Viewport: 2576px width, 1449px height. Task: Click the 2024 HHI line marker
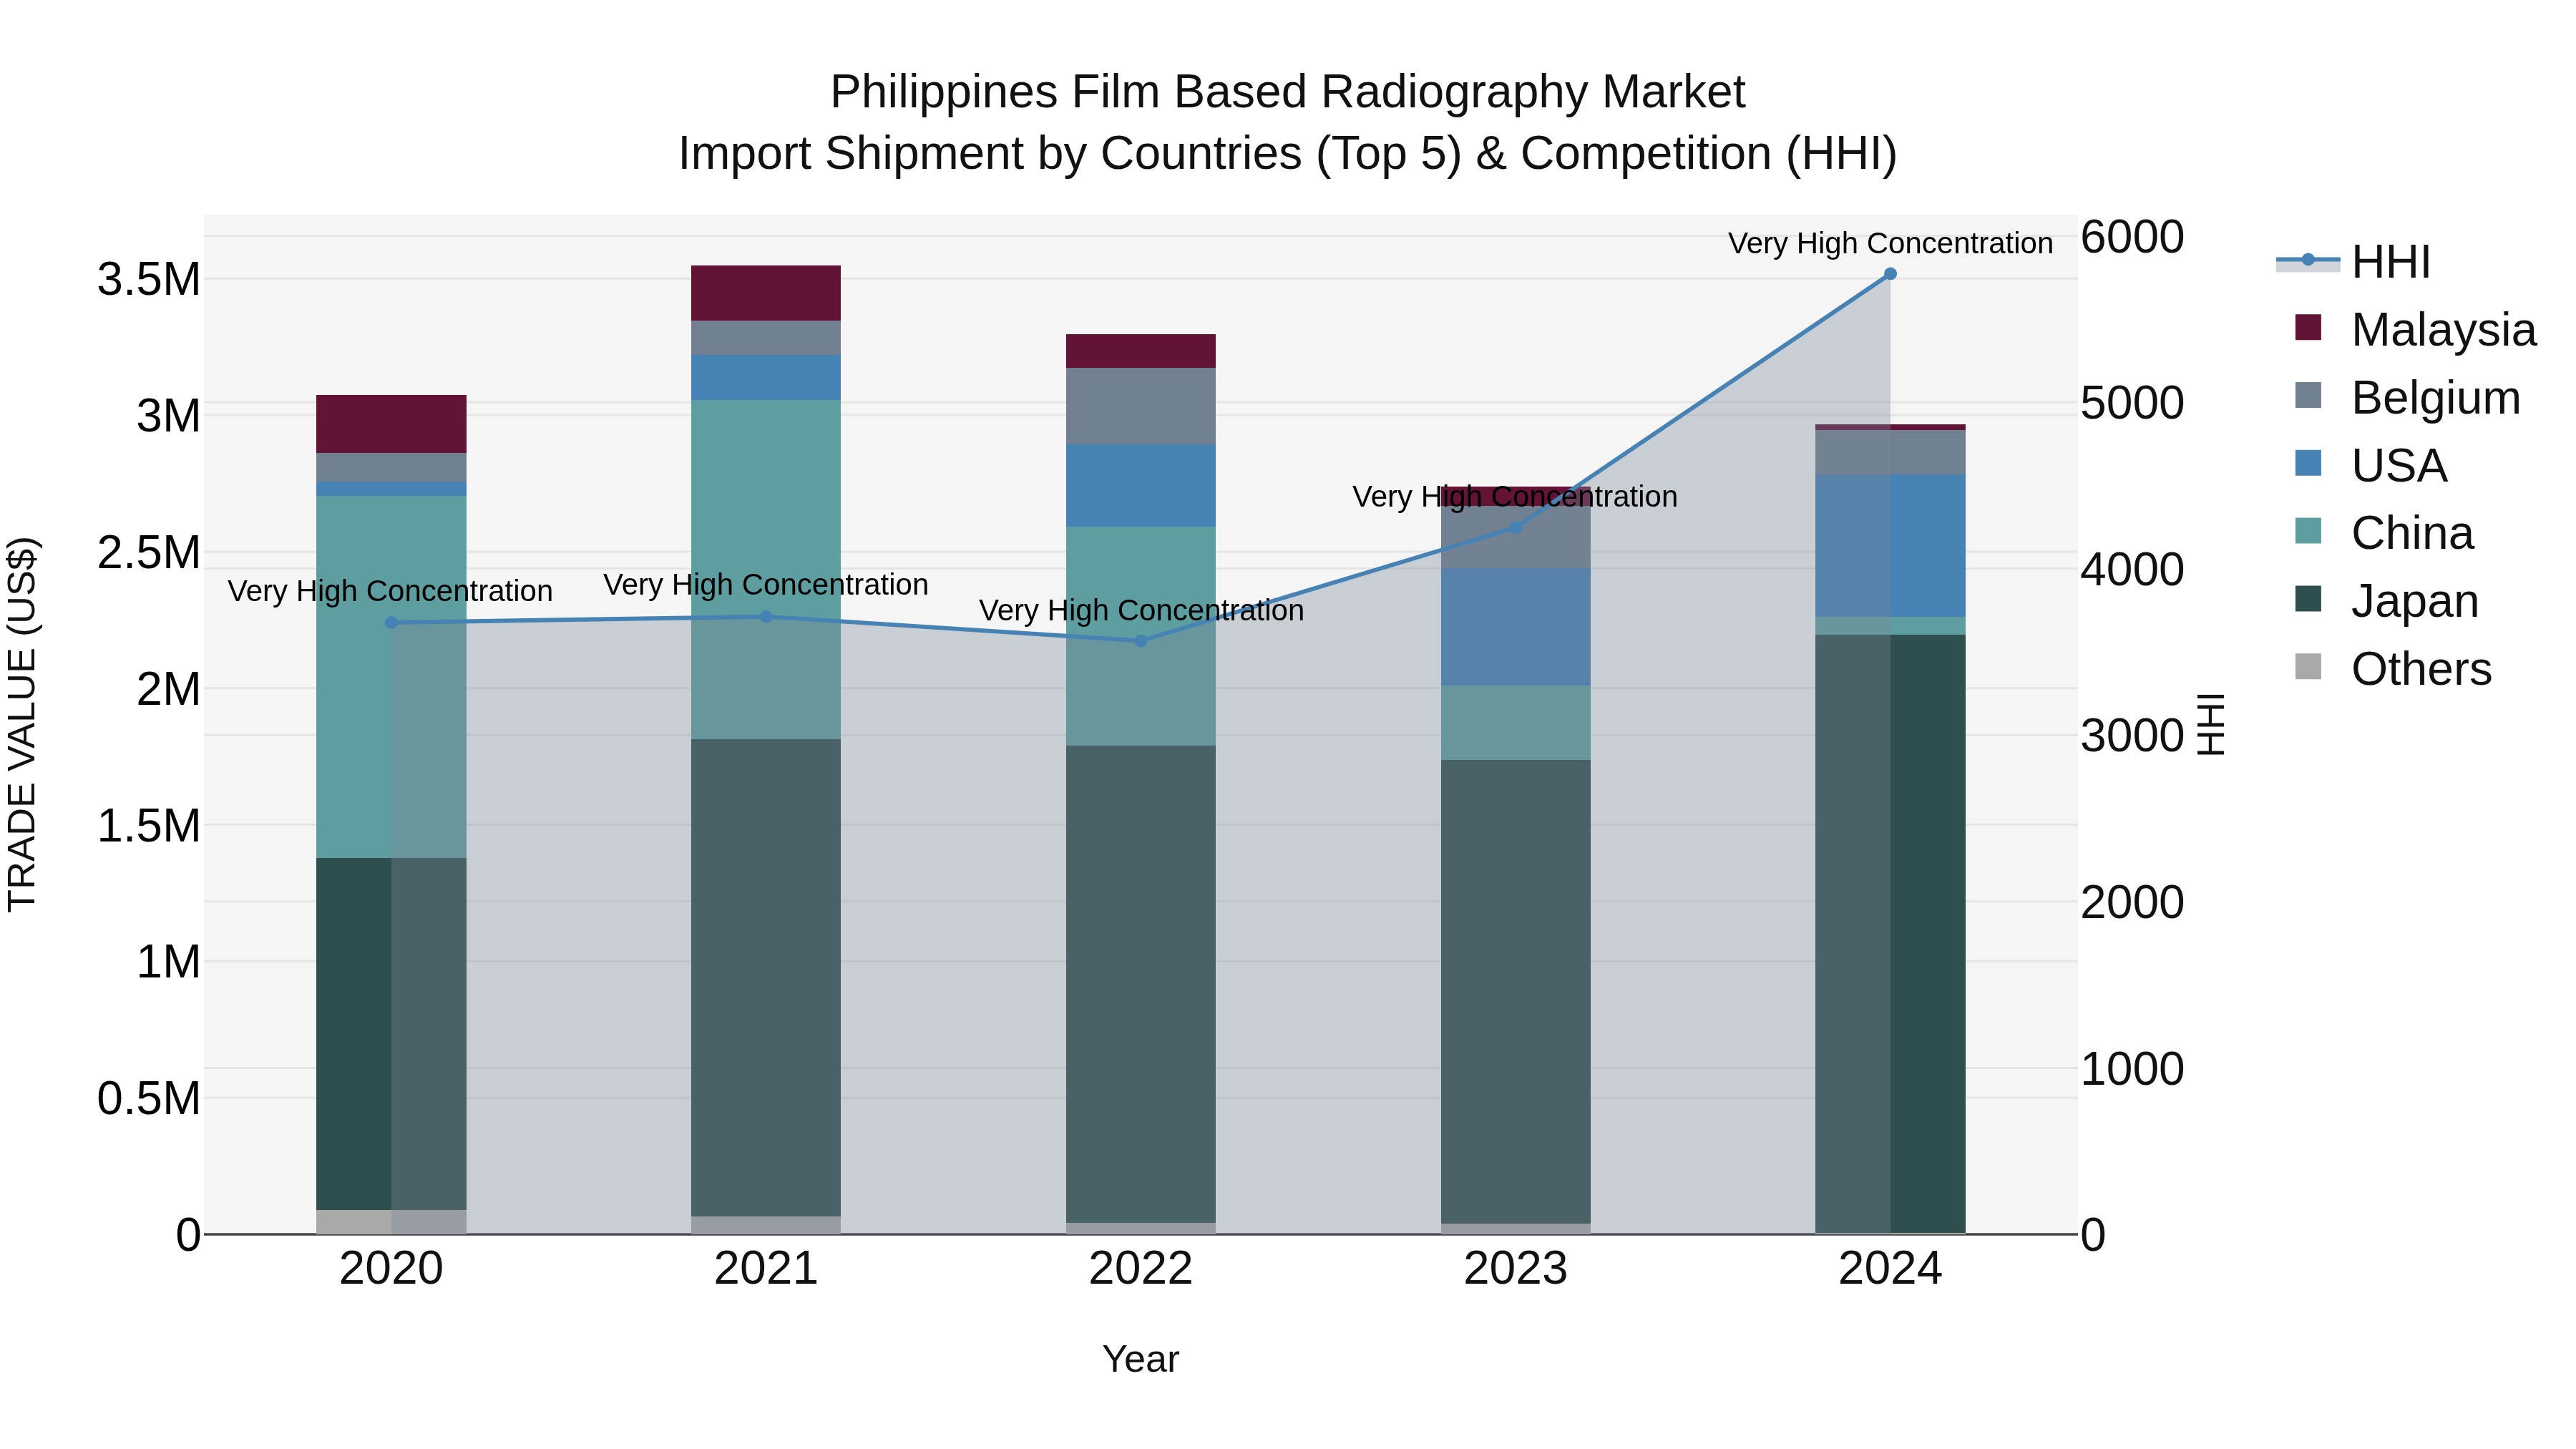click(1890, 274)
